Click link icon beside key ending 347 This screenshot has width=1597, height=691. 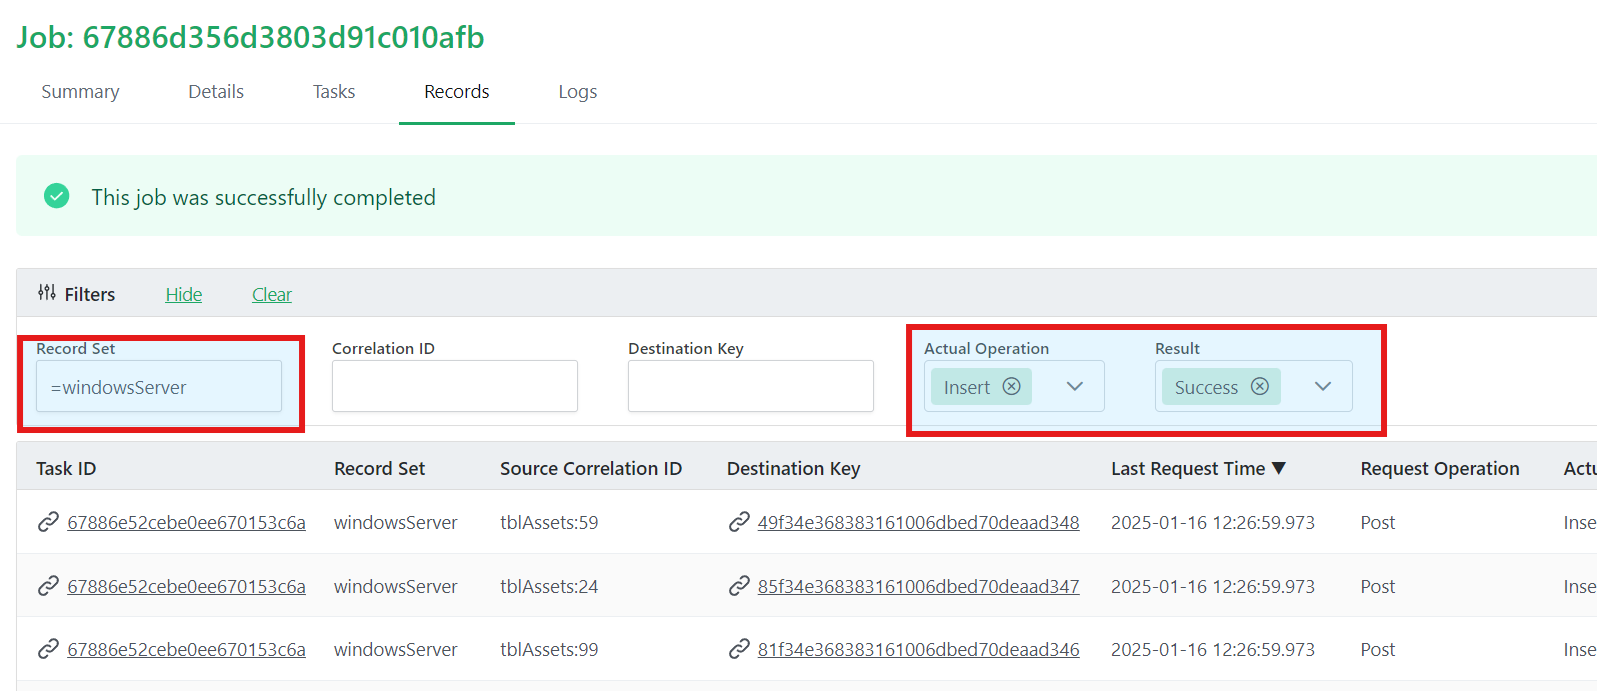[739, 586]
